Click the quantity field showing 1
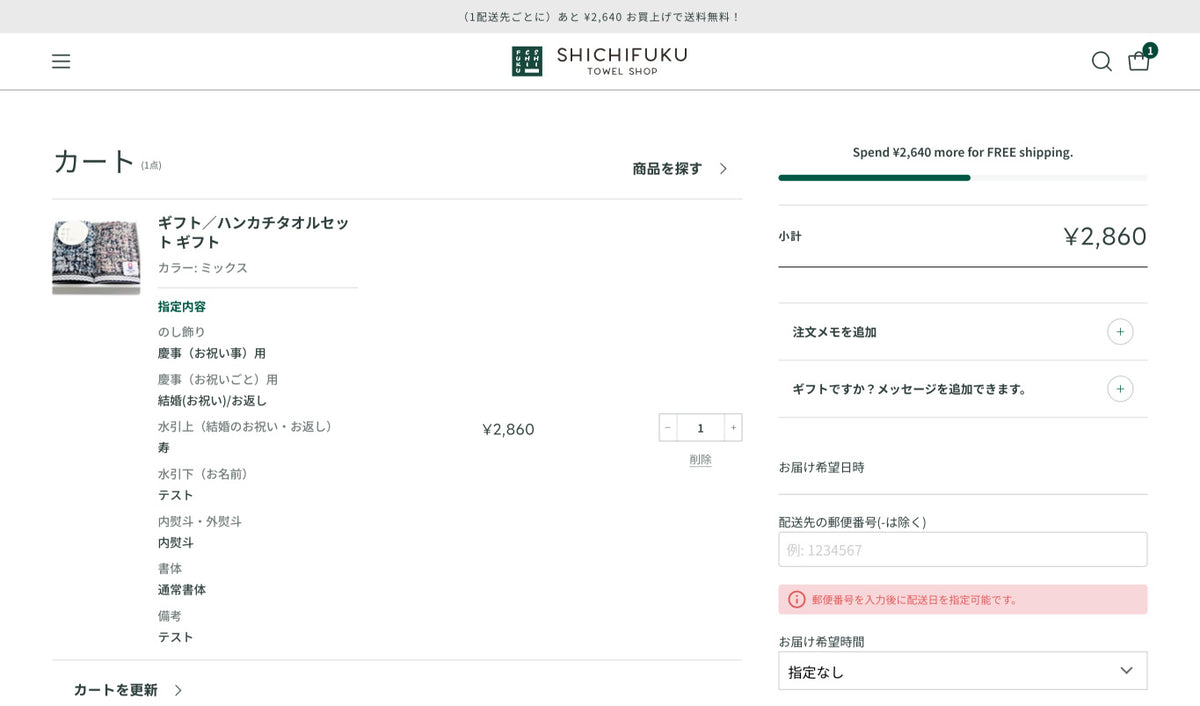The height and width of the screenshot is (706, 1200). coord(700,428)
